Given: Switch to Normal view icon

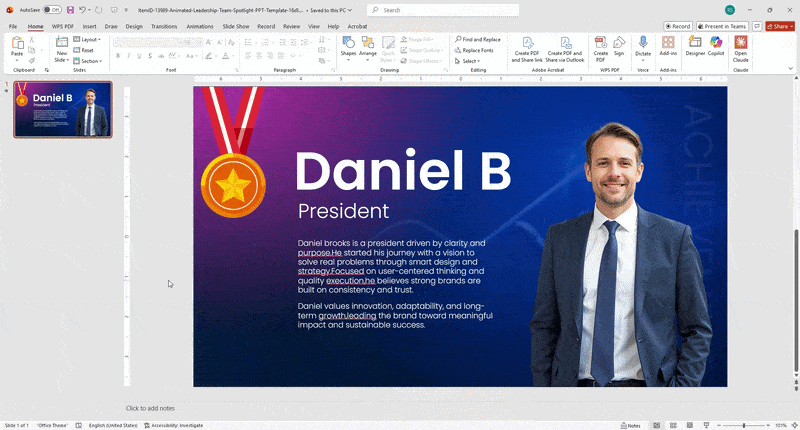Looking at the screenshot, I should click(x=657, y=425).
